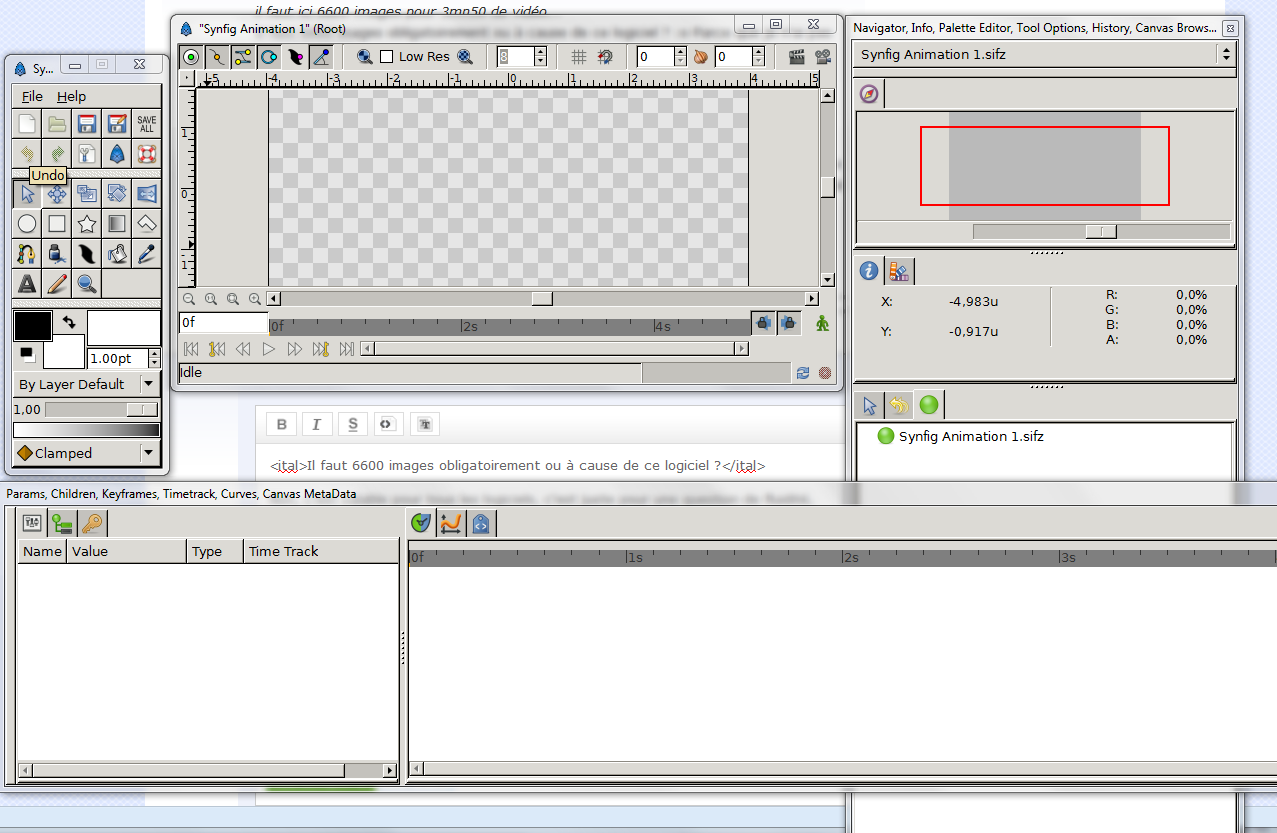Click the Open file folder icon
This screenshot has height=833, width=1277.
click(x=57, y=124)
